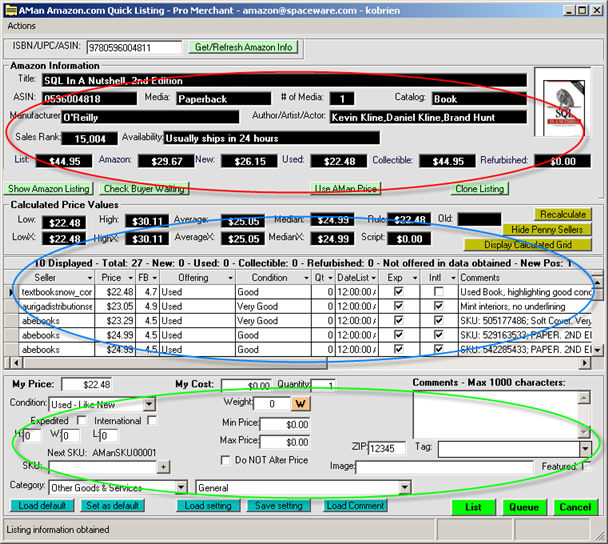Image resolution: width=608 pixels, height=544 pixels.
Task: Click the grid's horizontal scrollbar
Action: click(x=300, y=361)
